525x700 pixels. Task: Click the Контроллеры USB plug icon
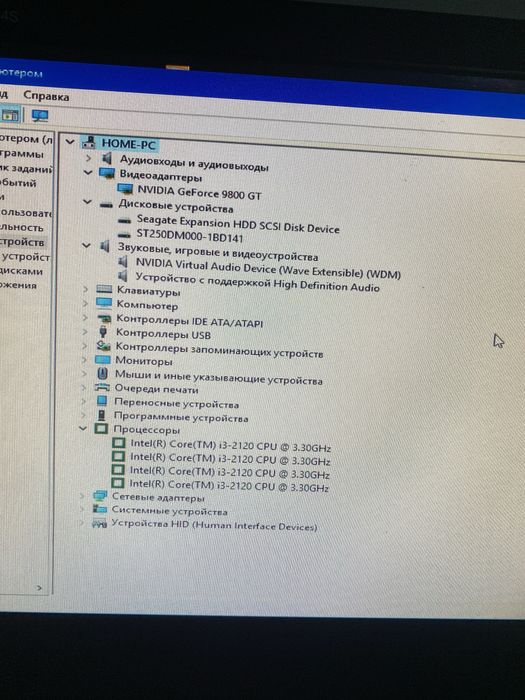(x=104, y=332)
